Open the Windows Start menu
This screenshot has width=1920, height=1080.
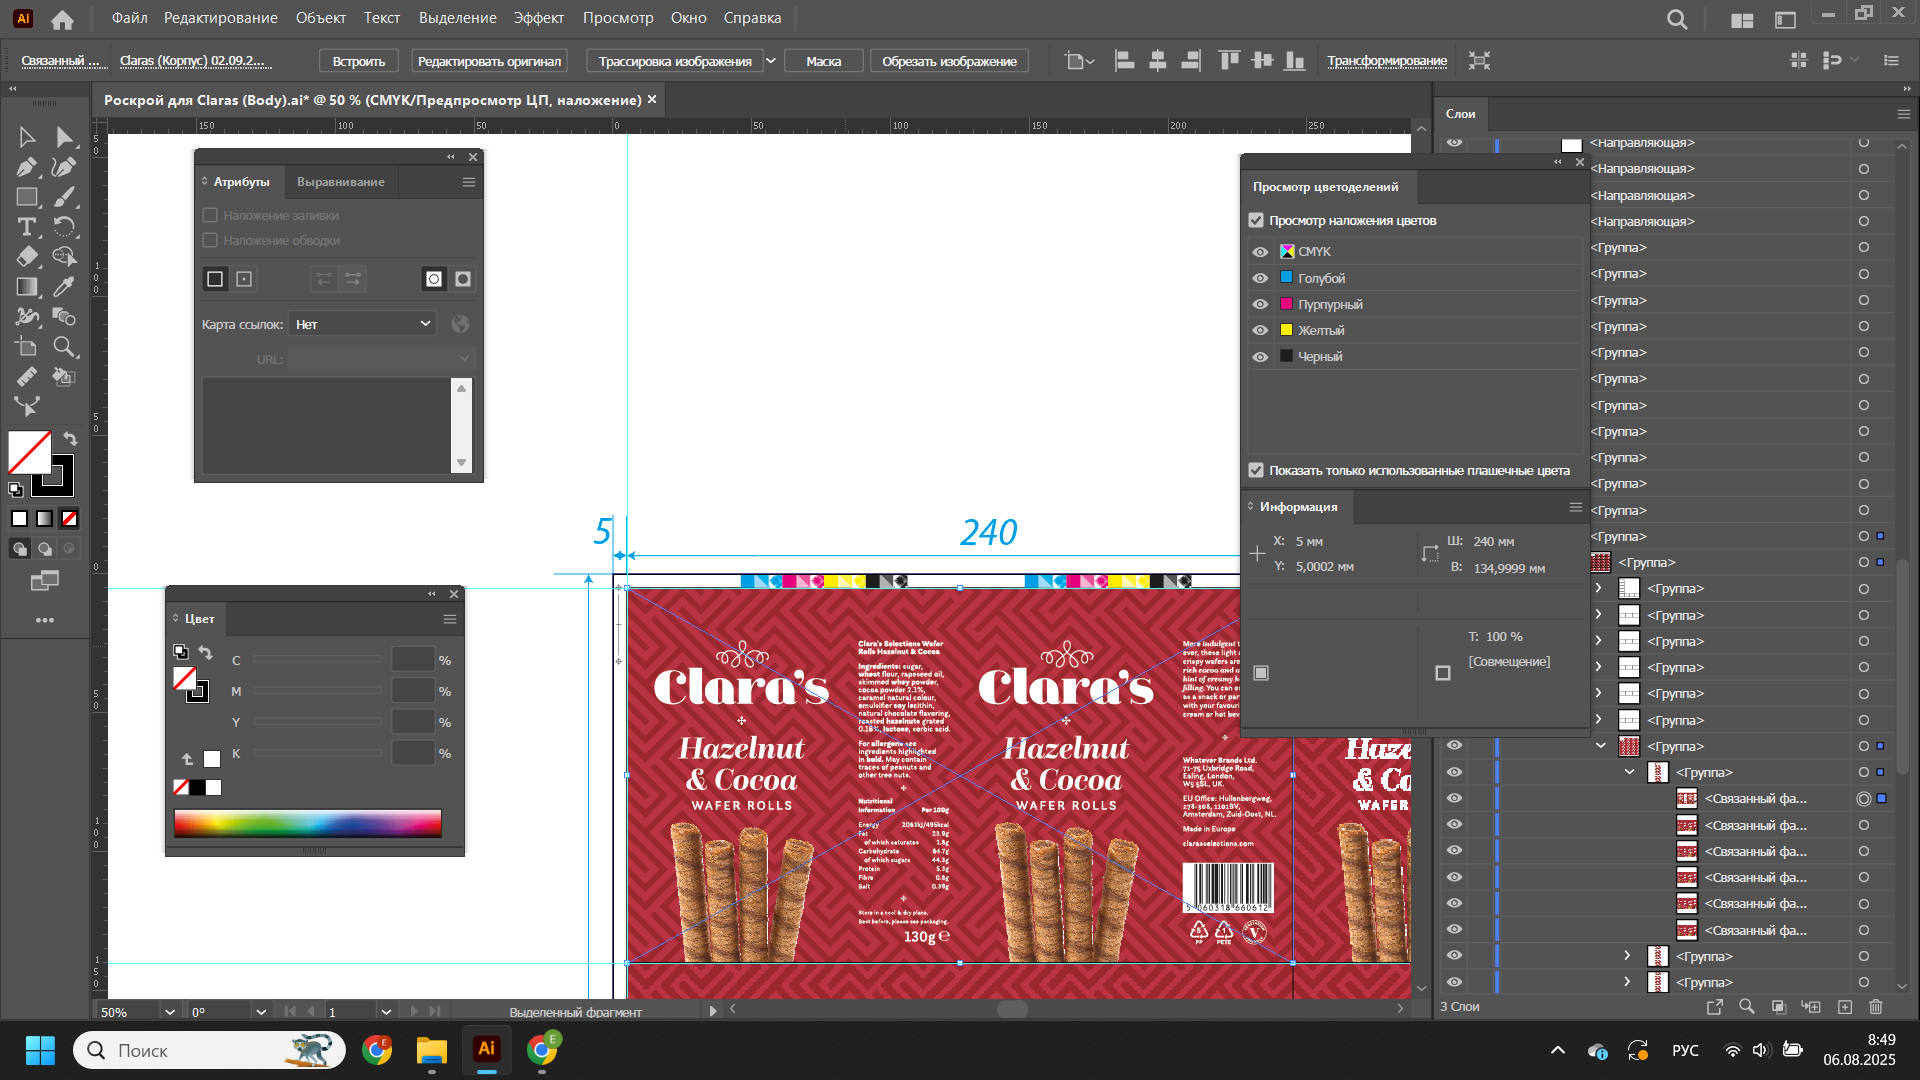click(40, 1050)
